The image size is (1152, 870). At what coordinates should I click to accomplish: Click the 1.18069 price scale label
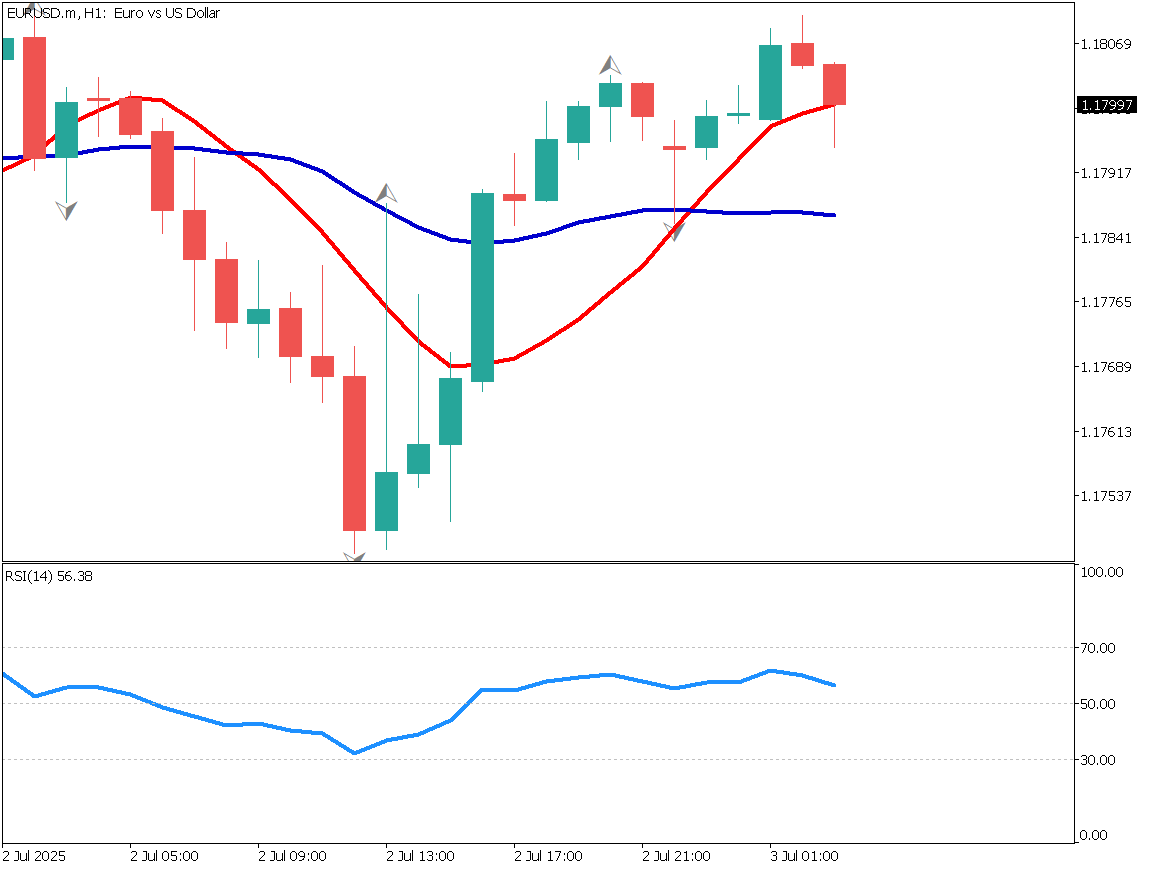pos(1105,43)
